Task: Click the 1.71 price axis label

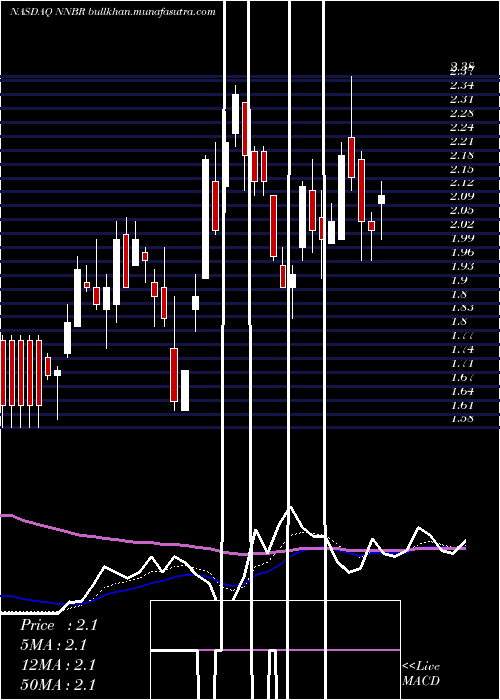Action: point(462,363)
